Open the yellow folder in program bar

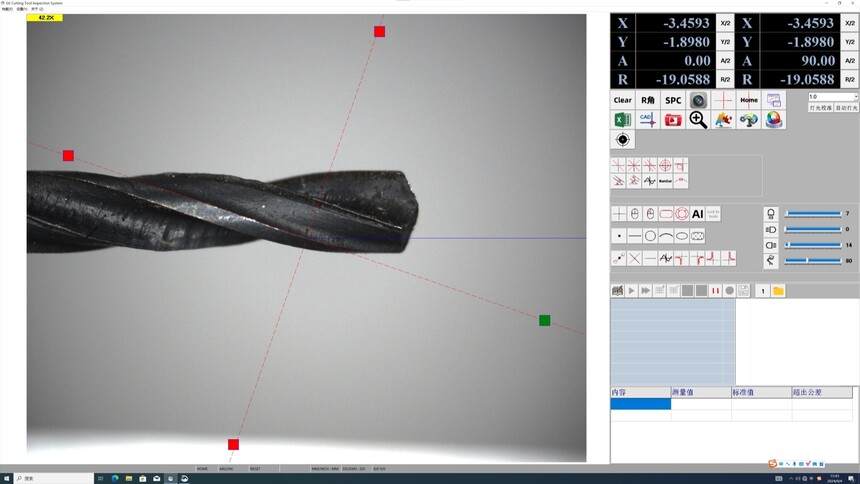click(x=778, y=291)
